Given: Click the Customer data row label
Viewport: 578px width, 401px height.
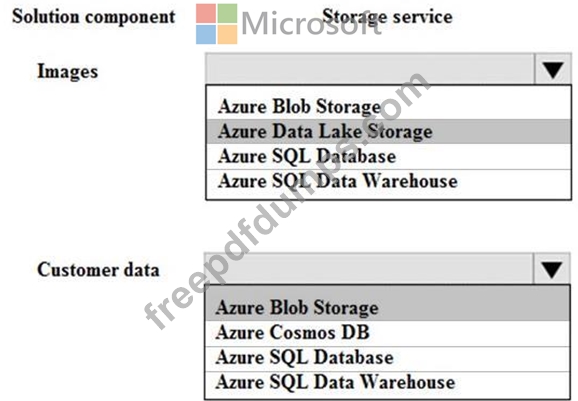Looking at the screenshot, I should point(98,269).
